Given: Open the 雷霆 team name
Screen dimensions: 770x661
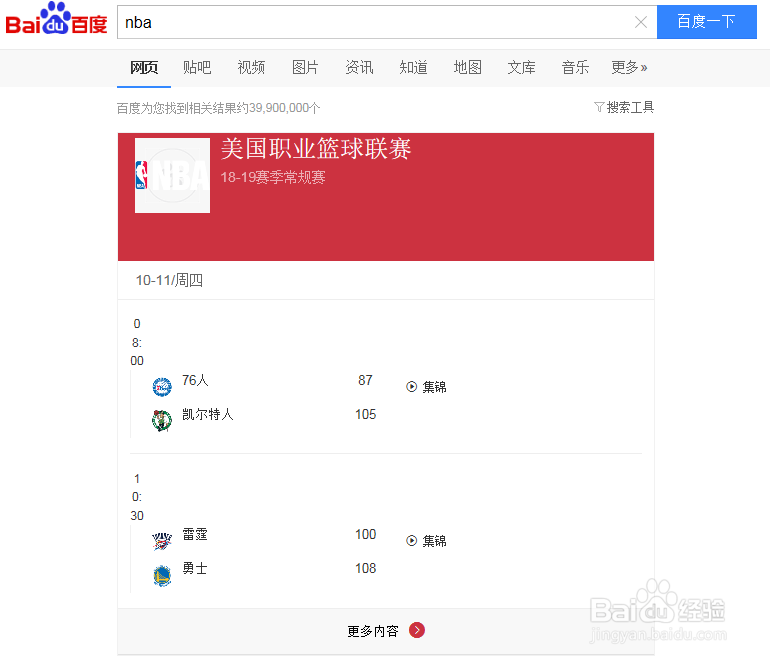Looking at the screenshot, I should (195, 534).
